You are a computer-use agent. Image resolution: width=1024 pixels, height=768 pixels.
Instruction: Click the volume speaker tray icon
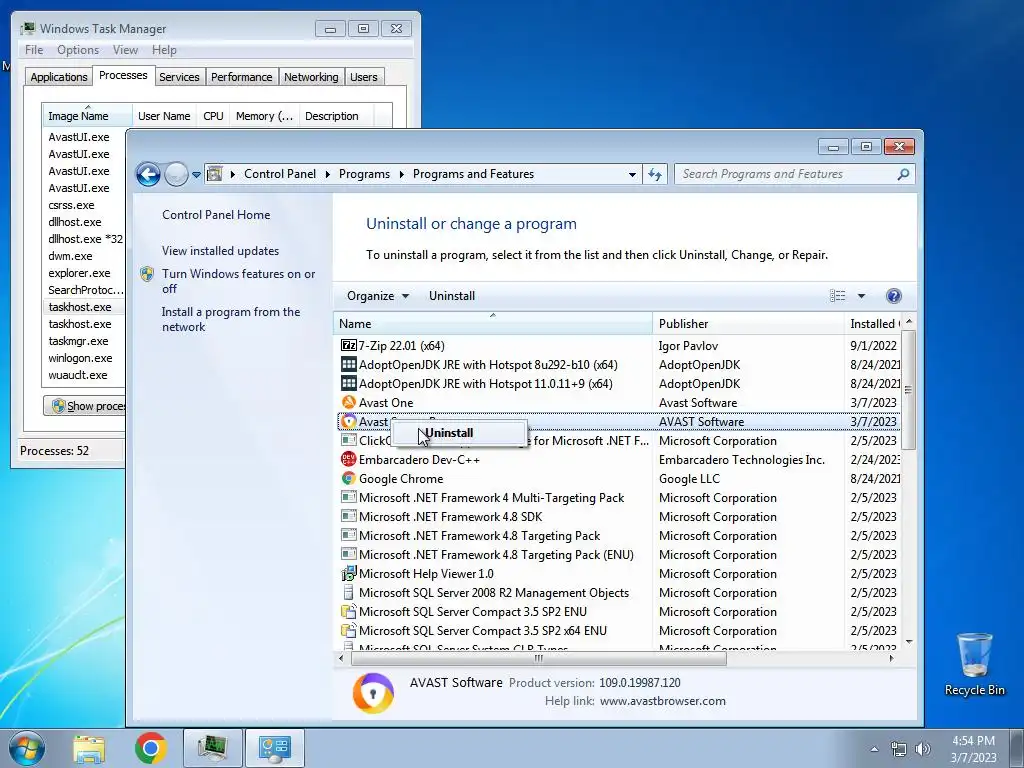923,749
